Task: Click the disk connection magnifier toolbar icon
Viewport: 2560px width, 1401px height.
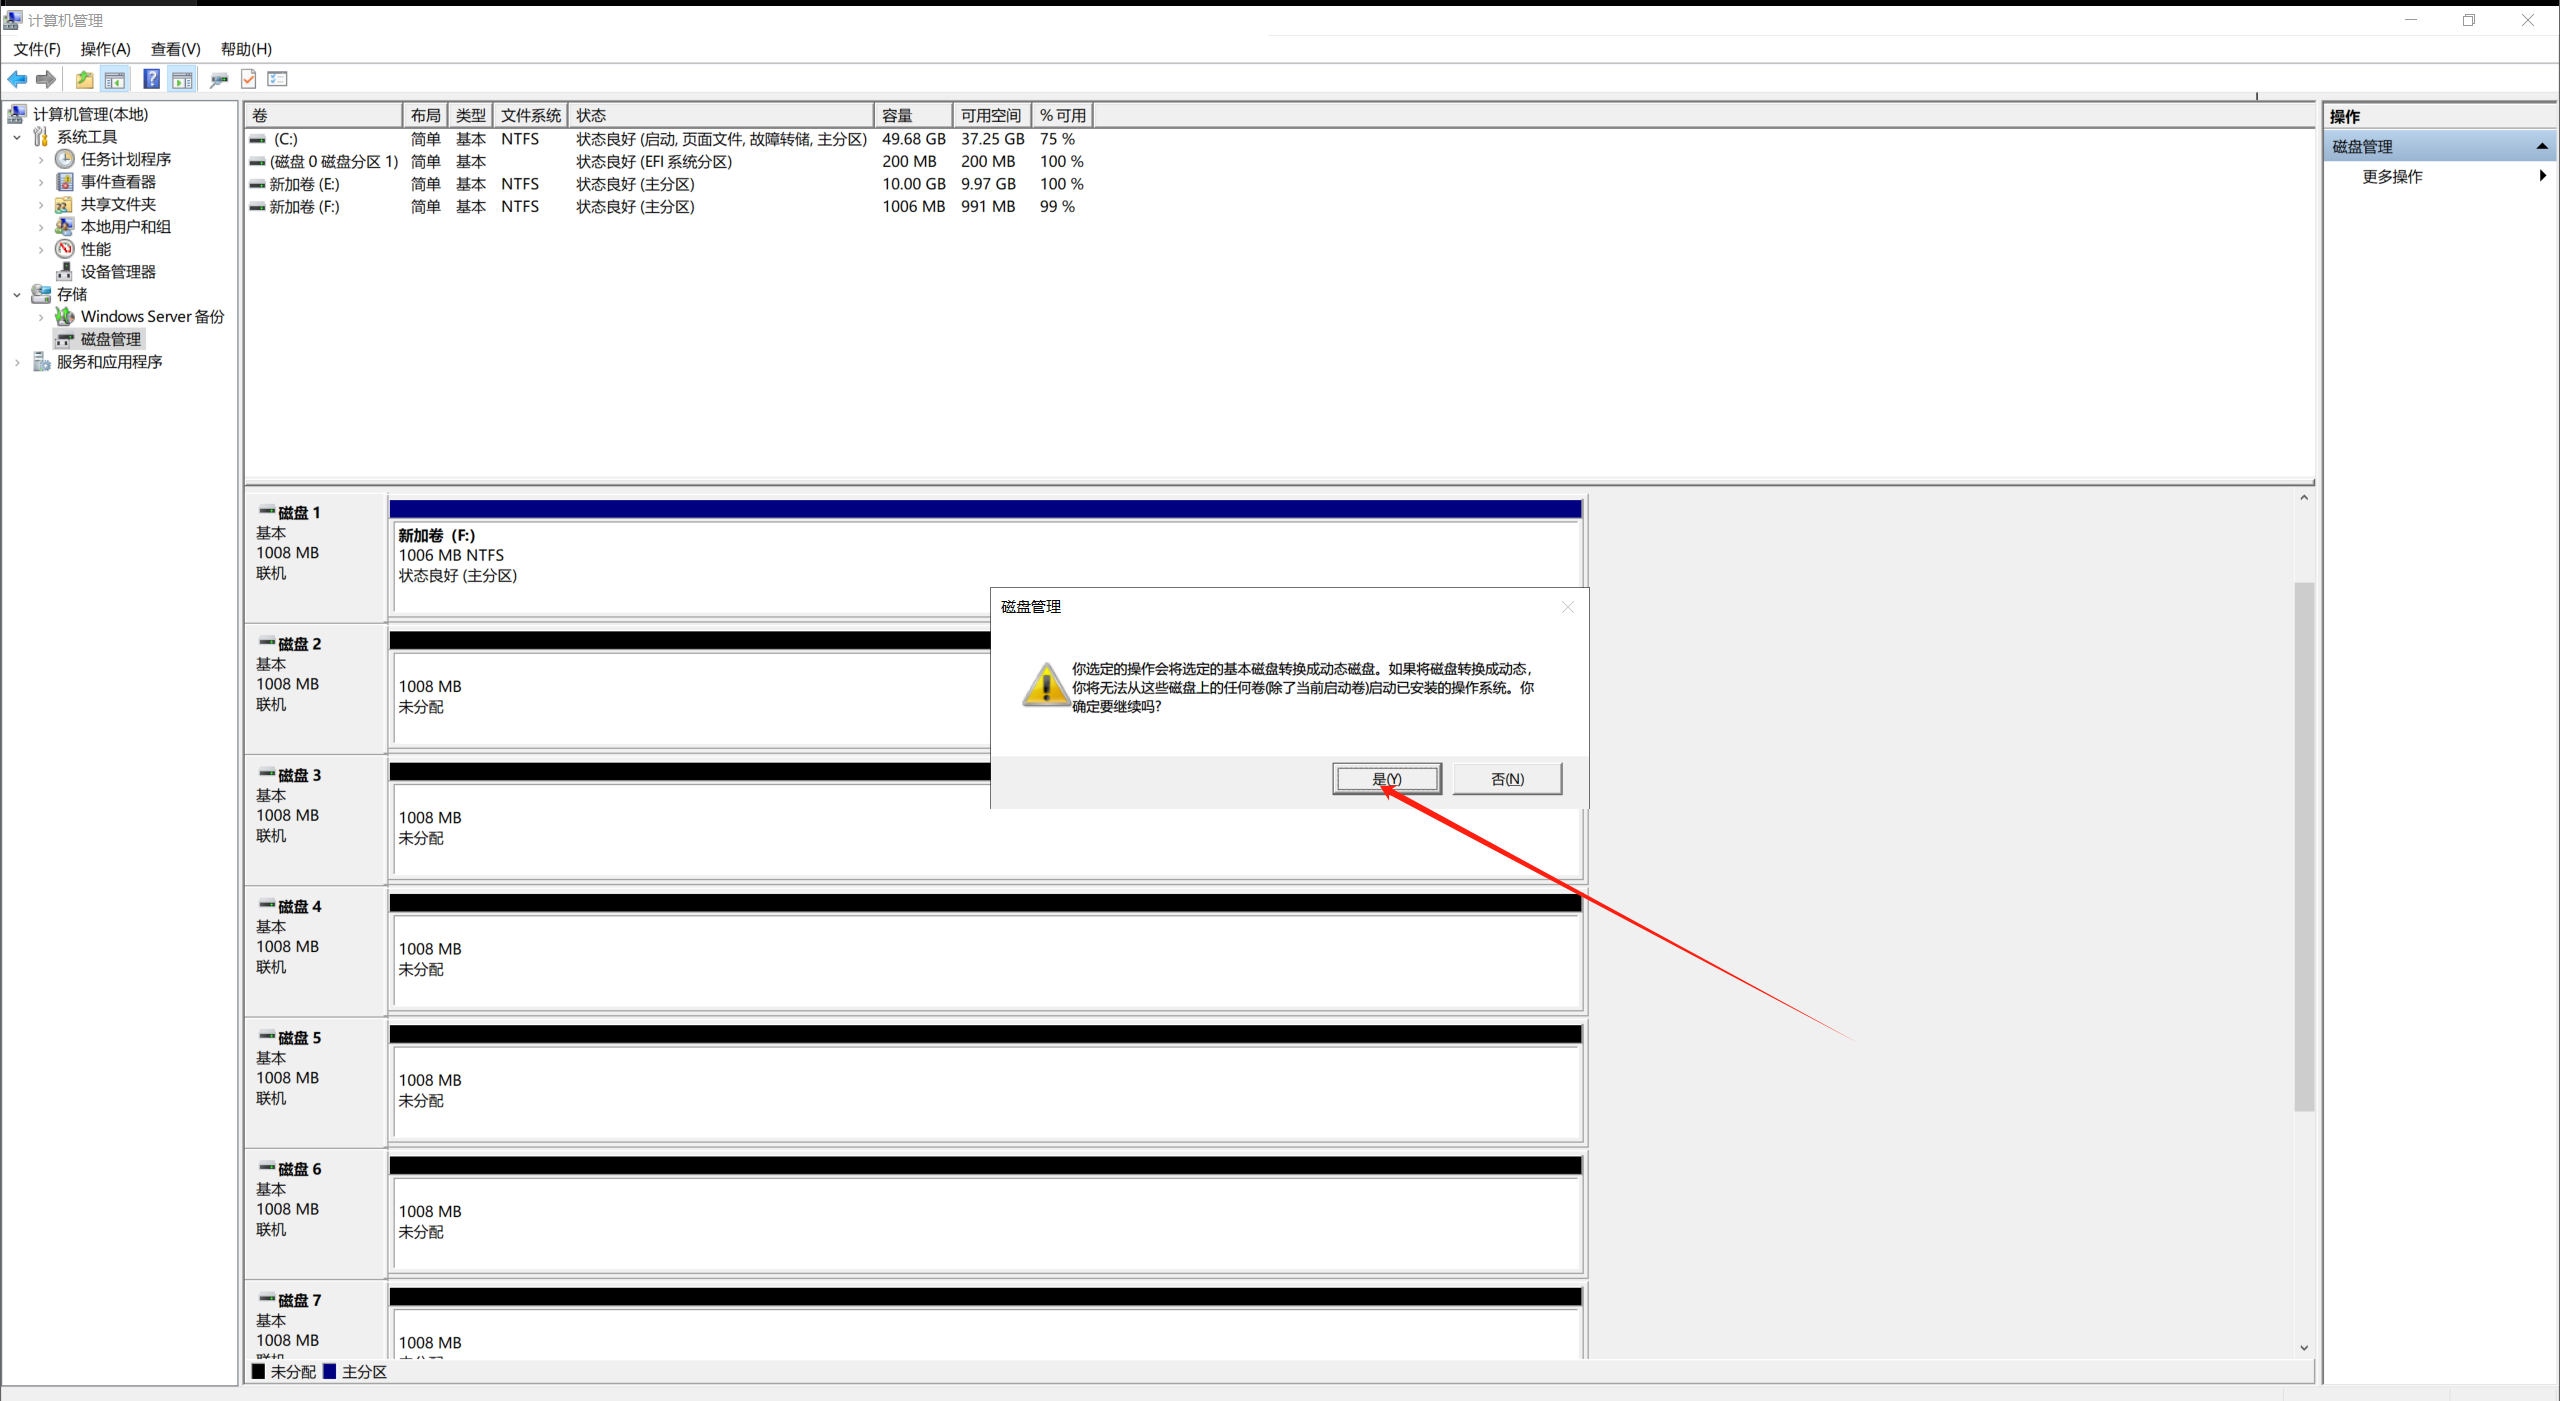Action: click(218, 79)
